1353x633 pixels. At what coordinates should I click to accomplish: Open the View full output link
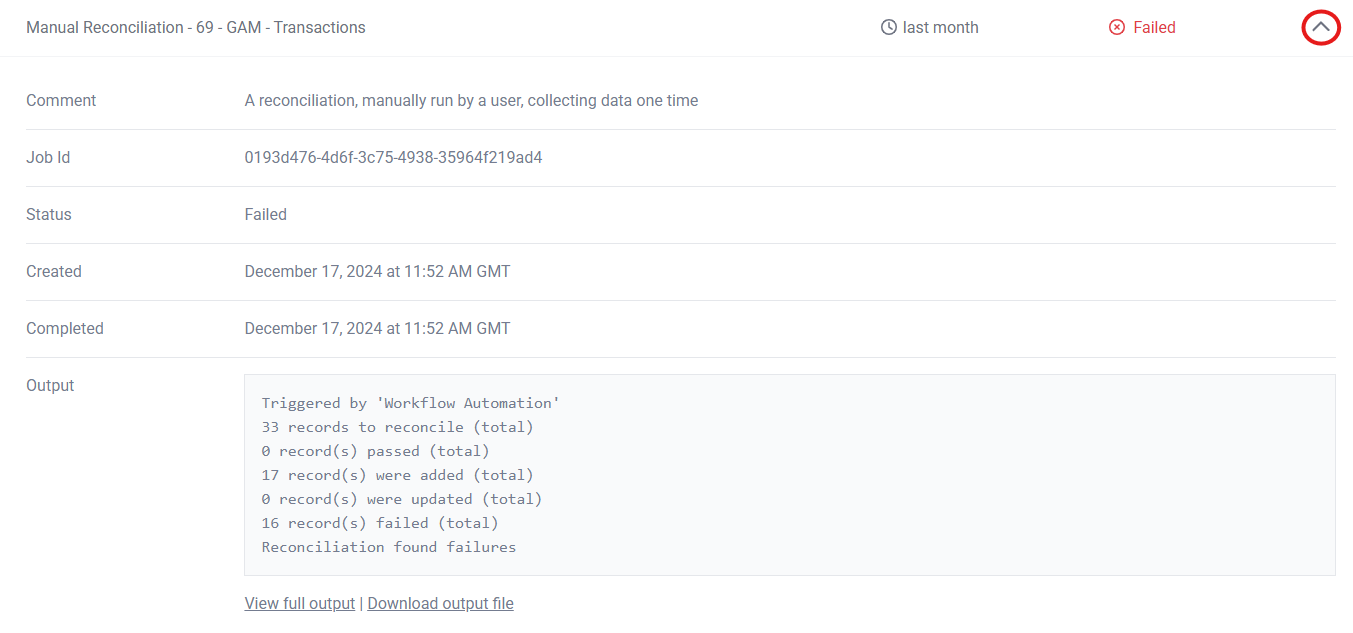pyautogui.click(x=299, y=603)
